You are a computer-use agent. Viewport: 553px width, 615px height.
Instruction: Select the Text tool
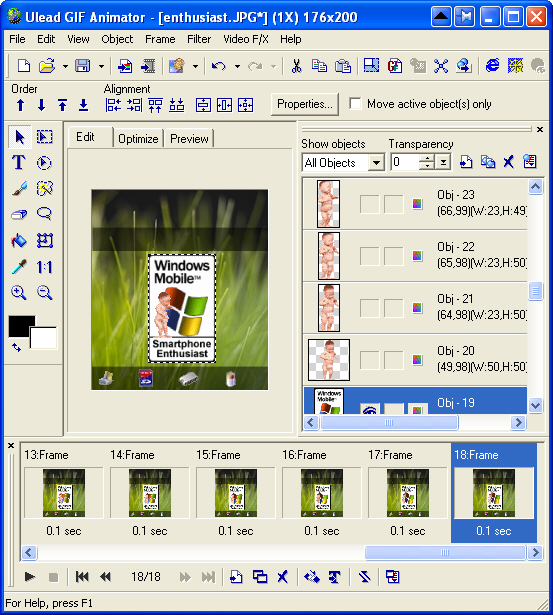(19, 163)
